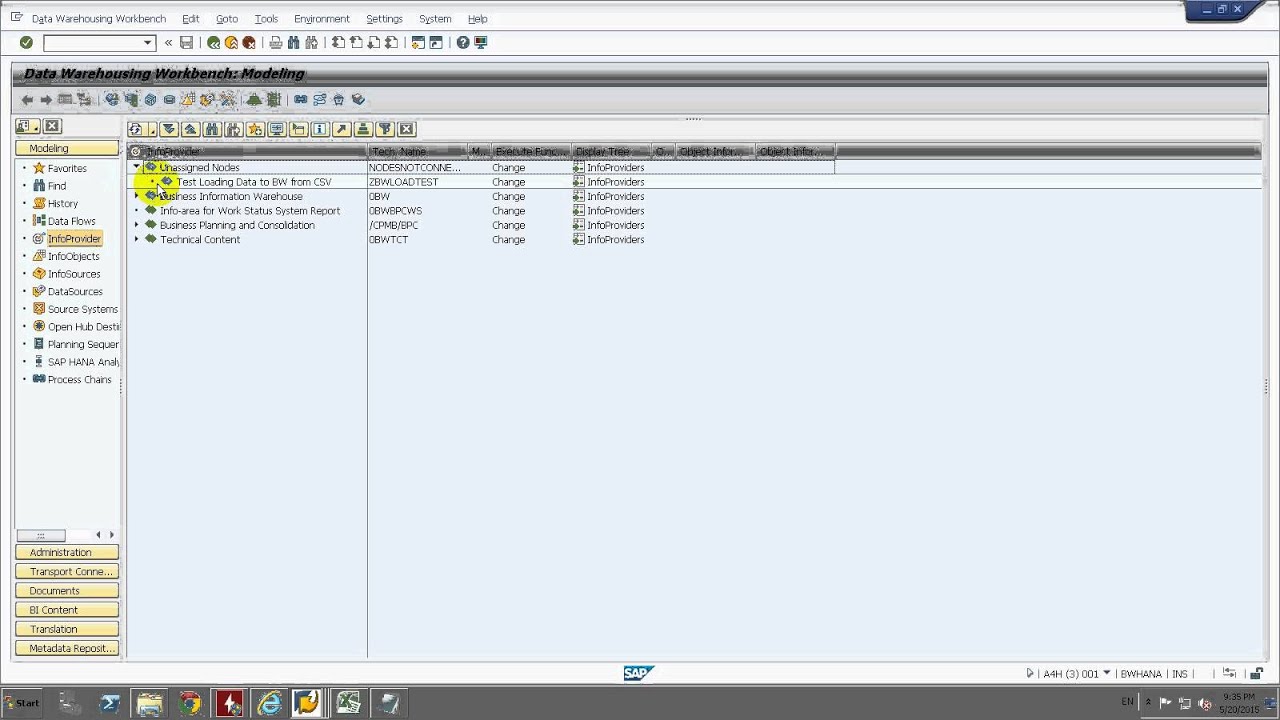
Task: Open Google Chrome from the taskbar
Action: tap(189, 704)
